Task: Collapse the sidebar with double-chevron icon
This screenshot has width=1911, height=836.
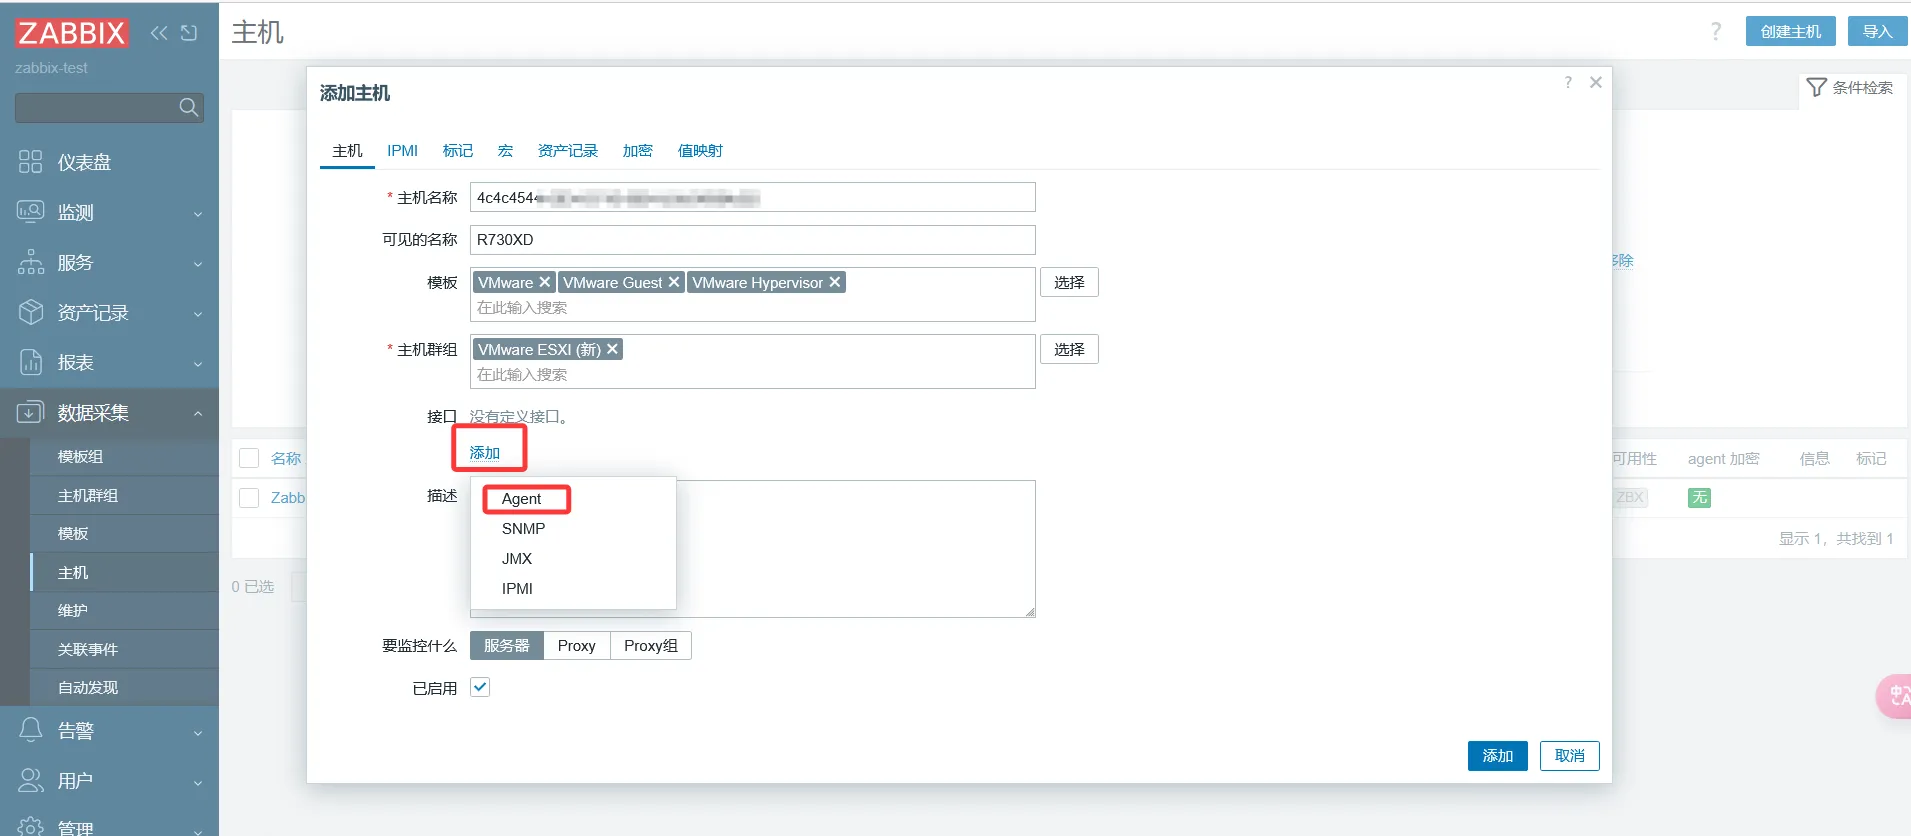Action: click(x=159, y=33)
